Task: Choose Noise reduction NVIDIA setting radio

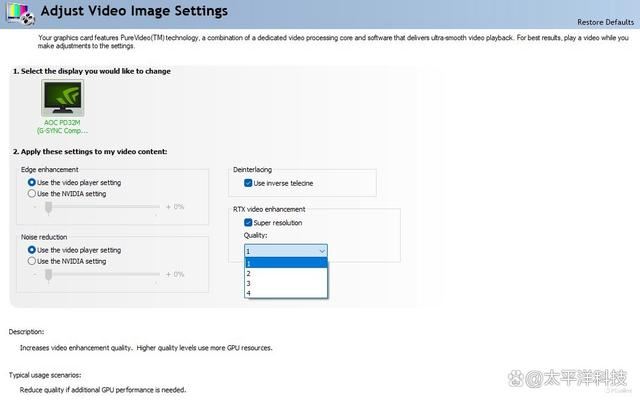Action: (32, 261)
